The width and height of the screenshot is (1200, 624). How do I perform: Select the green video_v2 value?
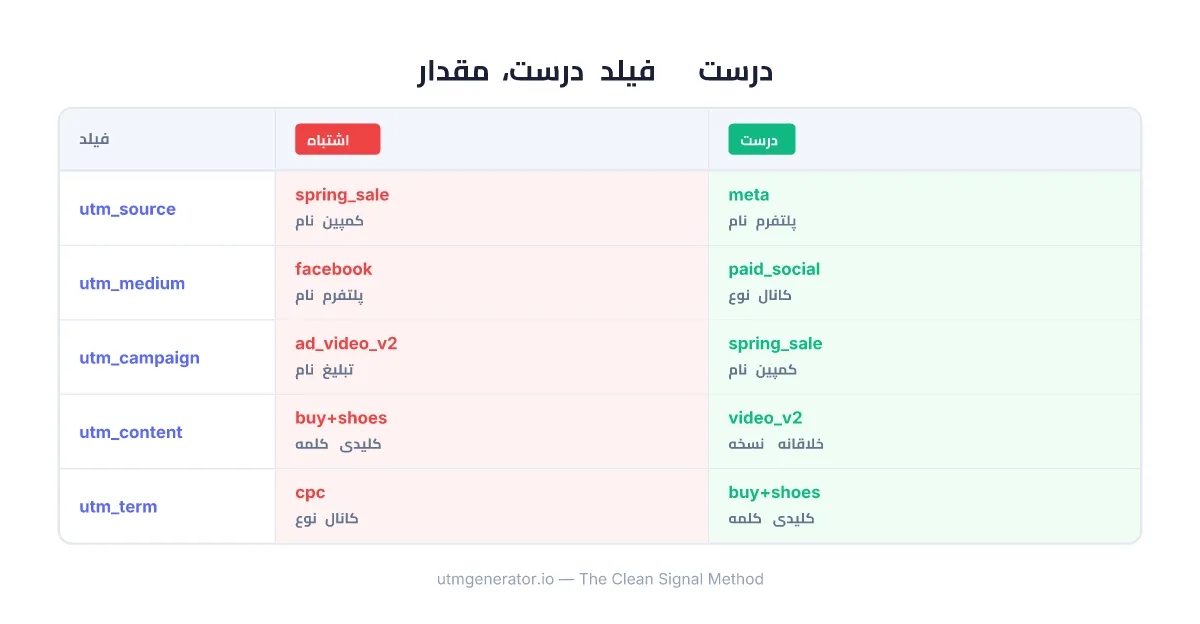click(765, 418)
